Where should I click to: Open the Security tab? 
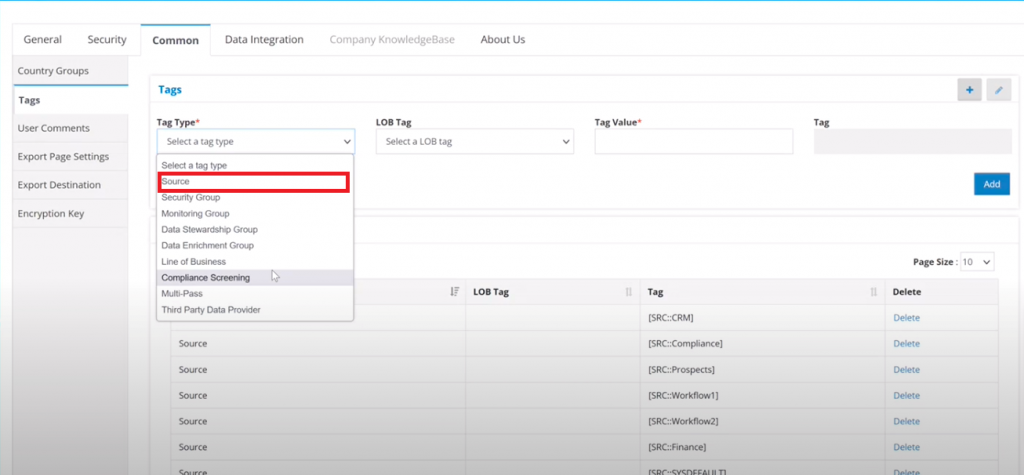pos(106,40)
